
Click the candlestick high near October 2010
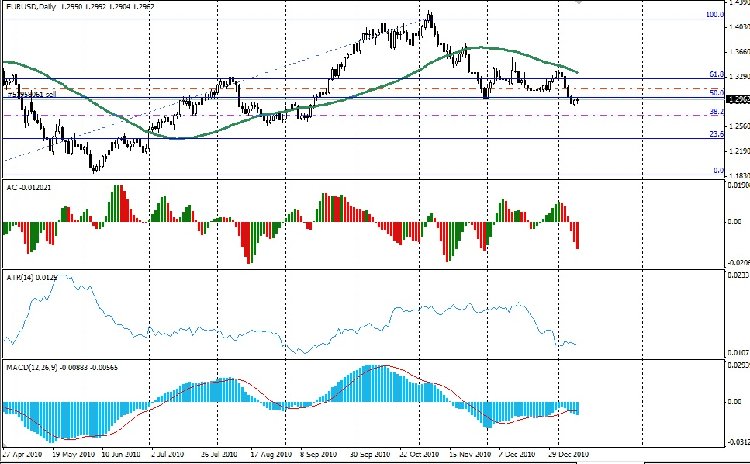pyautogui.click(x=429, y=13)
